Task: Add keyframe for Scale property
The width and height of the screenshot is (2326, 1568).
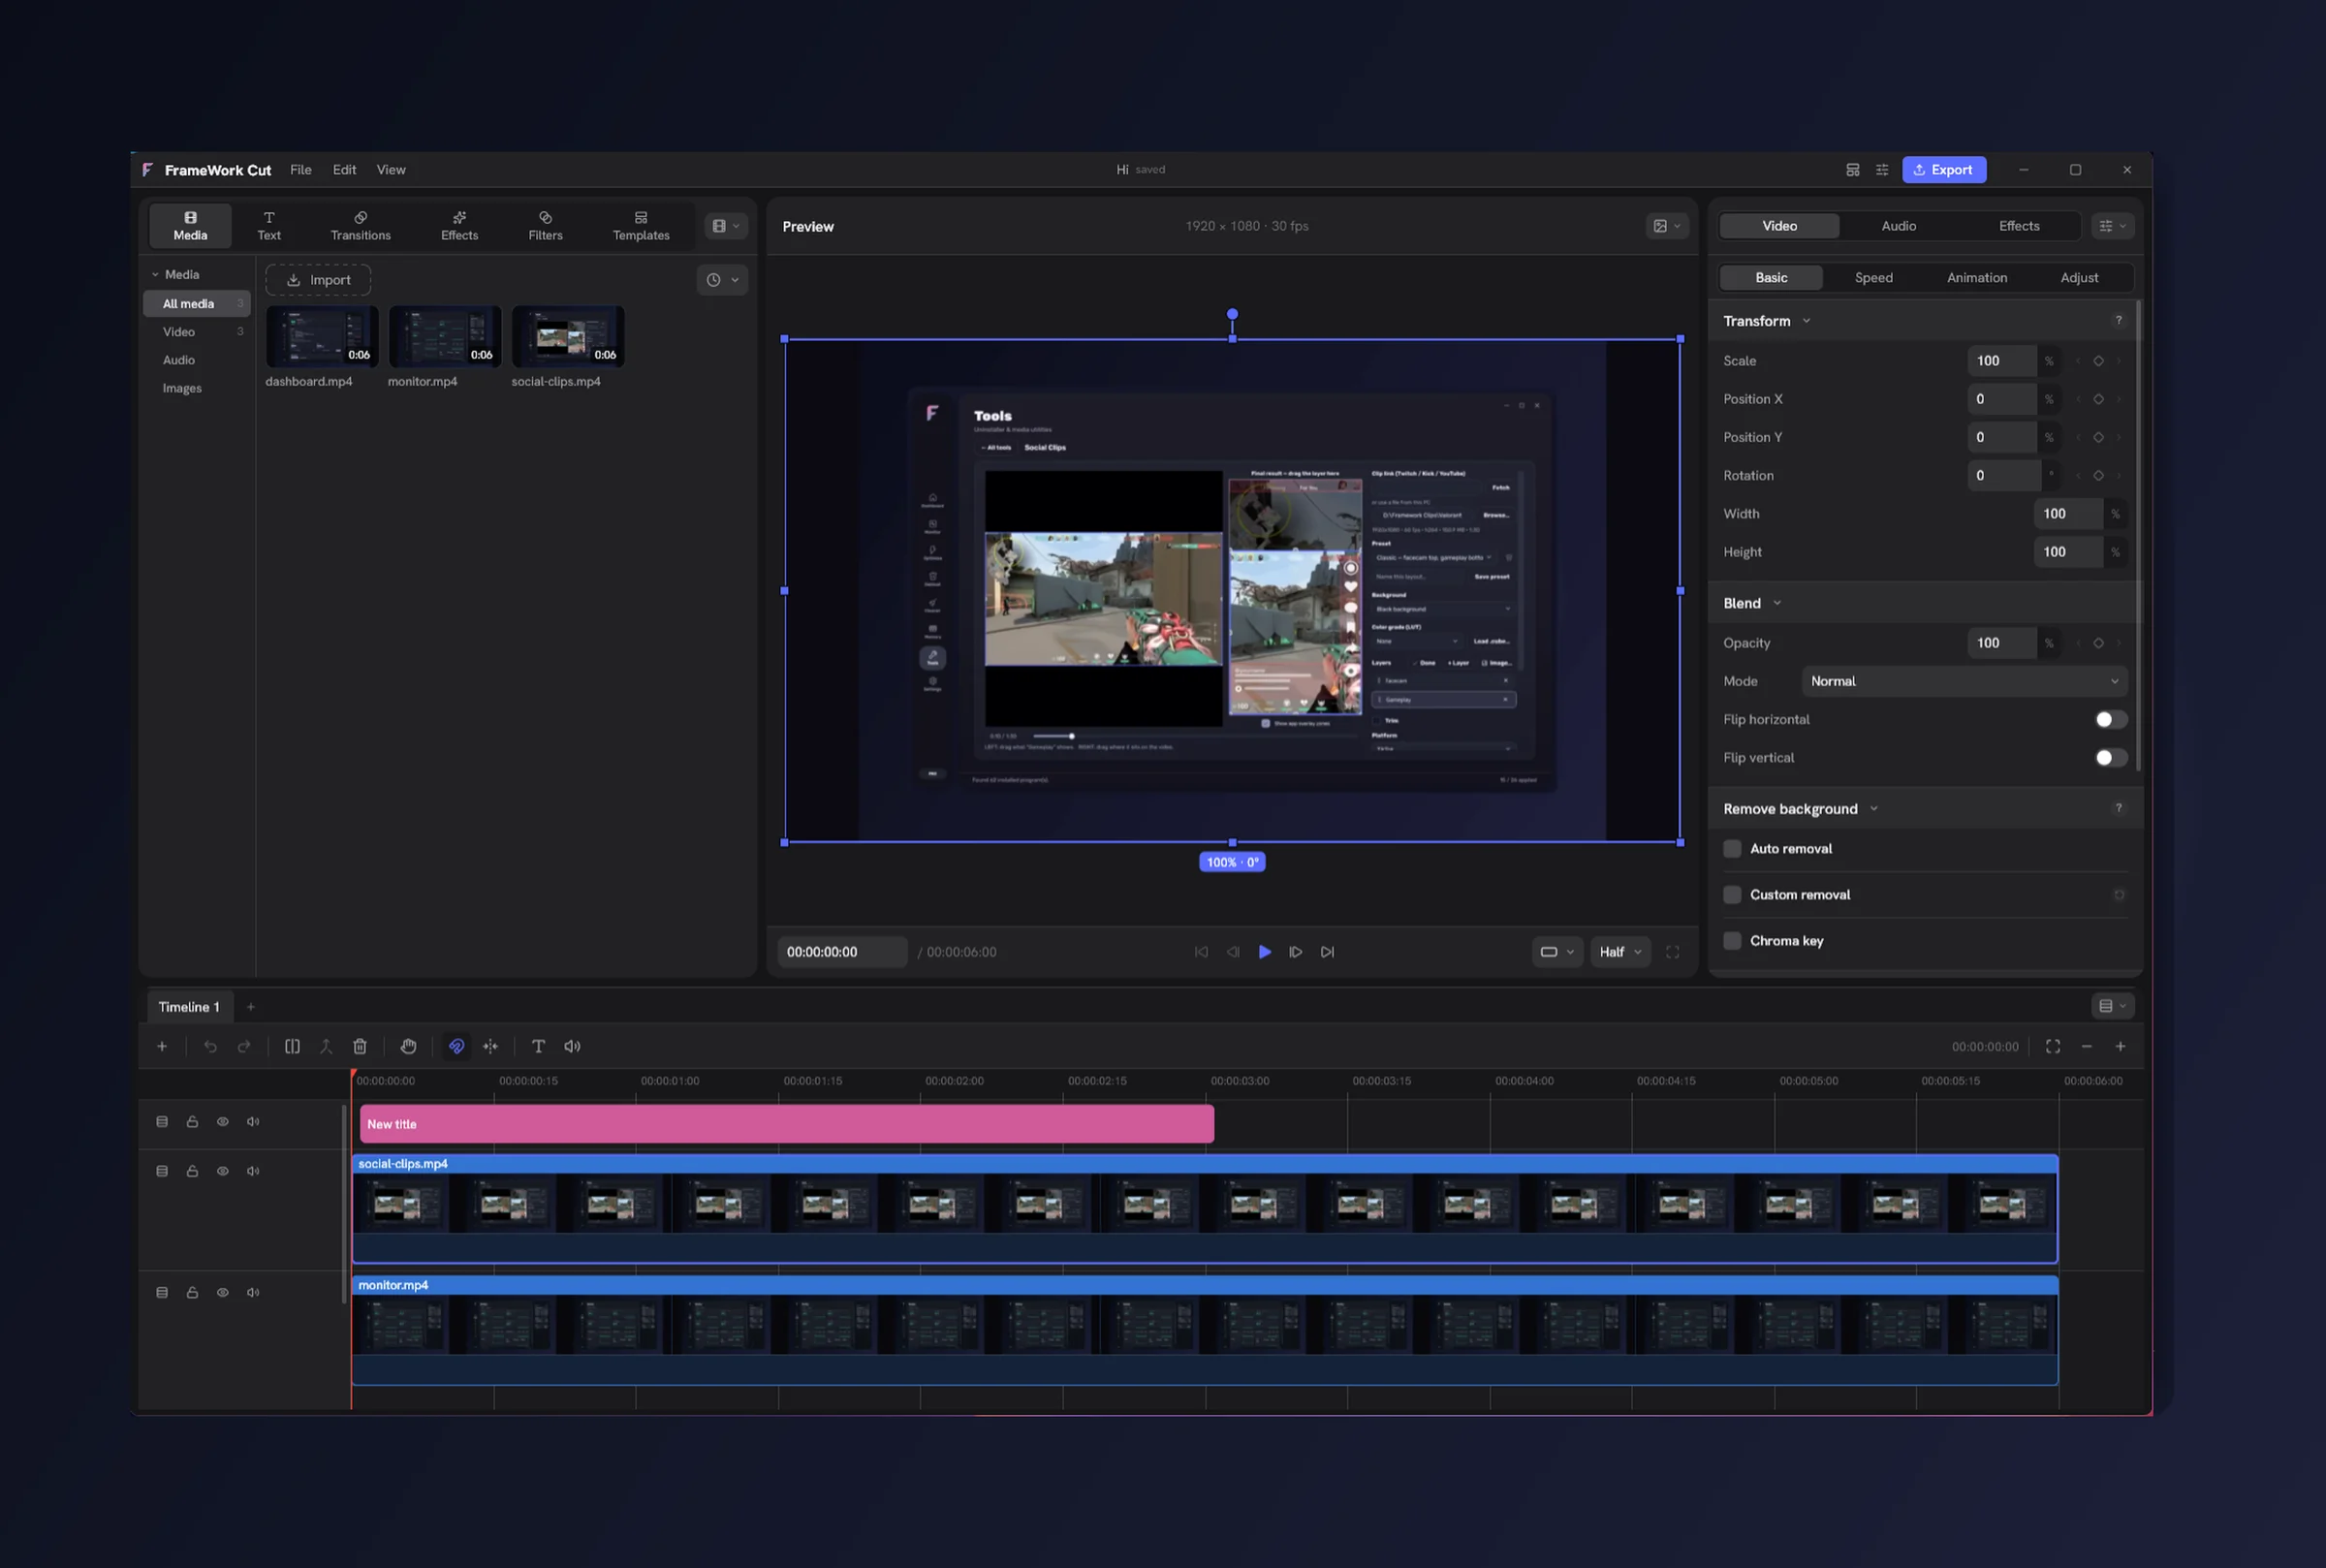Action: click(x=2098, y=361)
